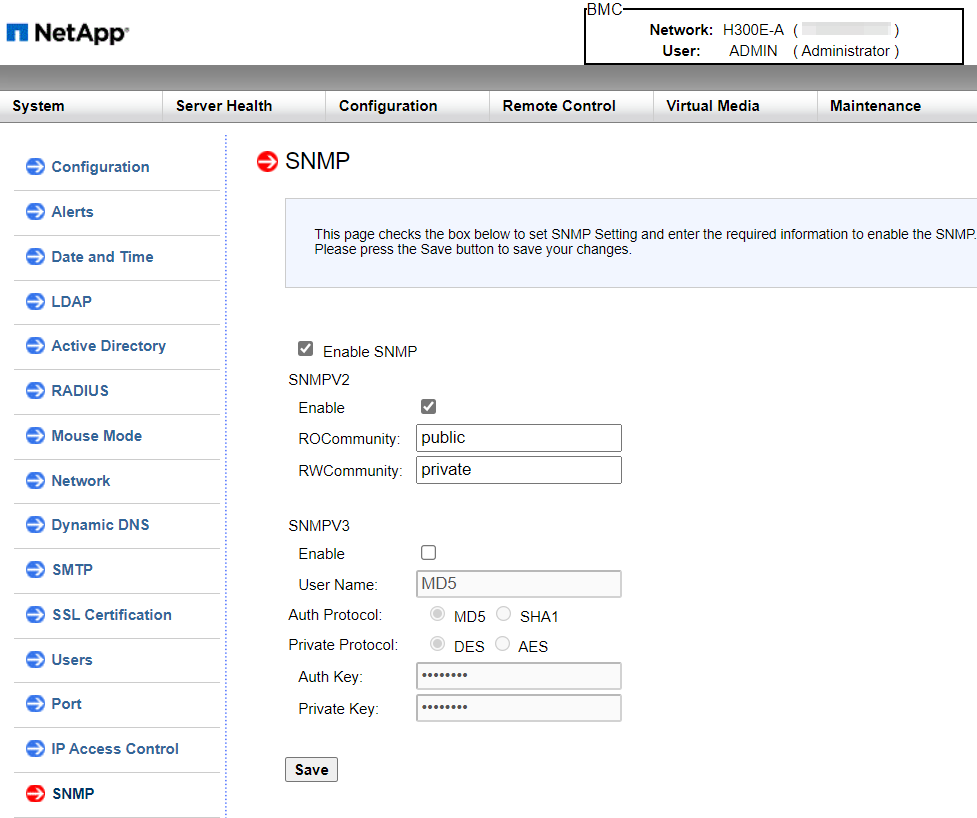Go to Date and Time page
977x818 pixels.
[x=102, y=257]
